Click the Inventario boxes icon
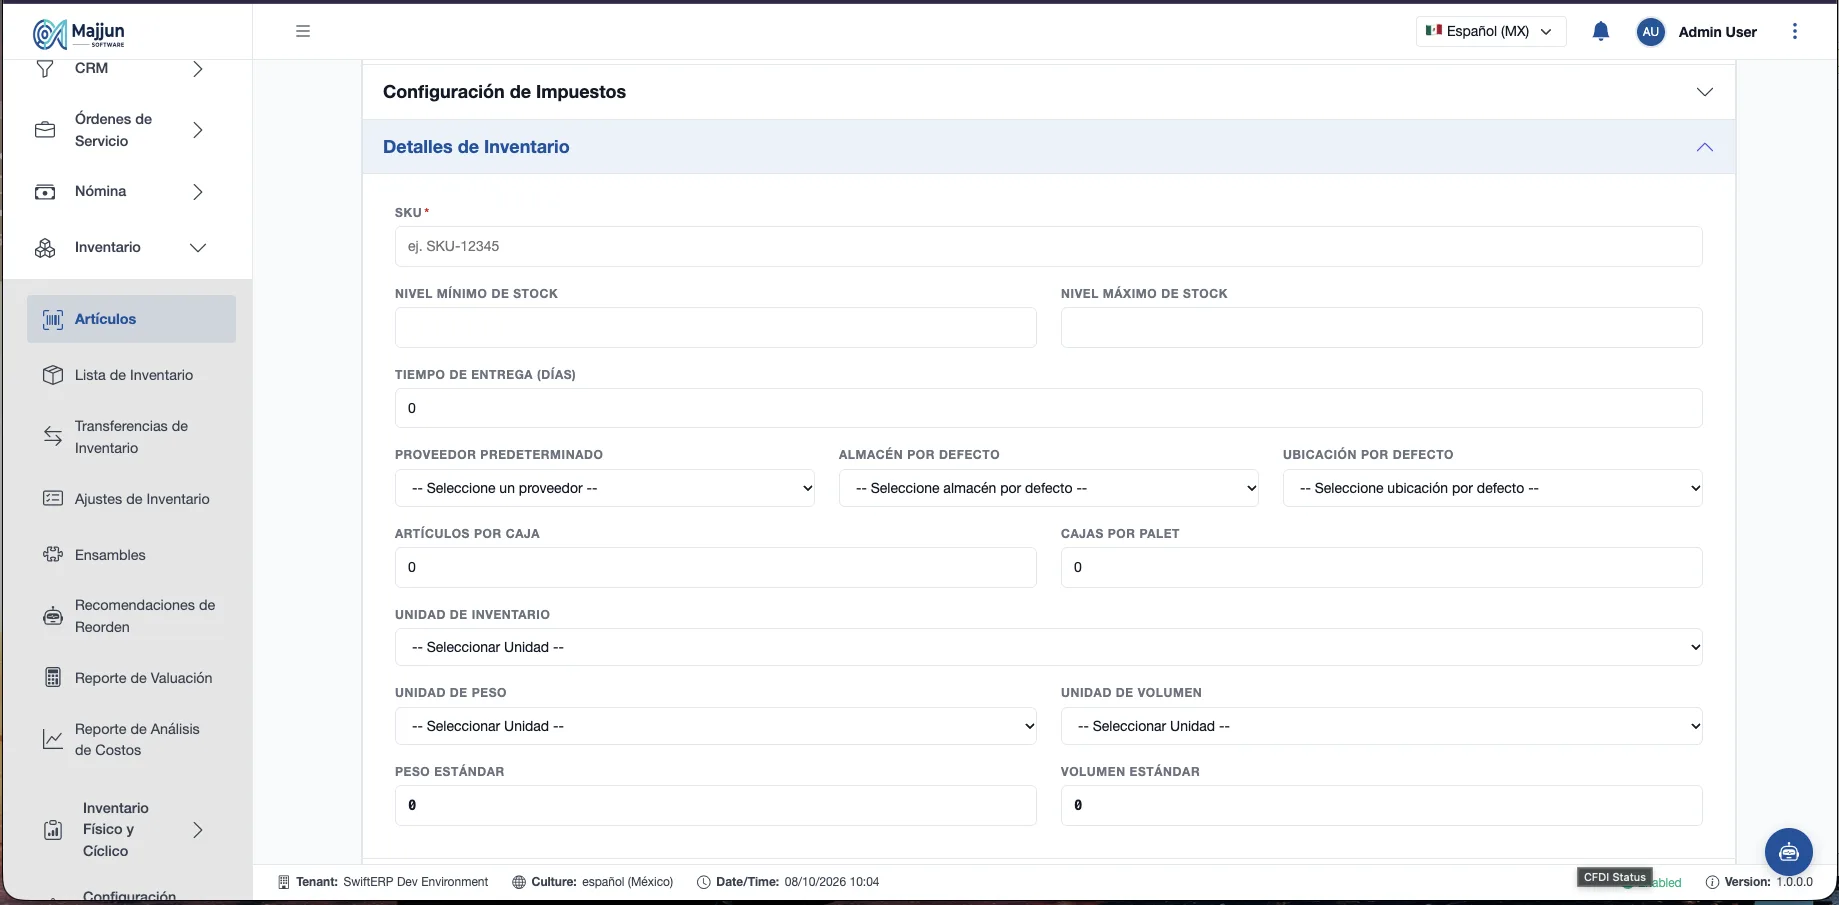This screenshot has width=1839, height=905. (x=45, y=248)
